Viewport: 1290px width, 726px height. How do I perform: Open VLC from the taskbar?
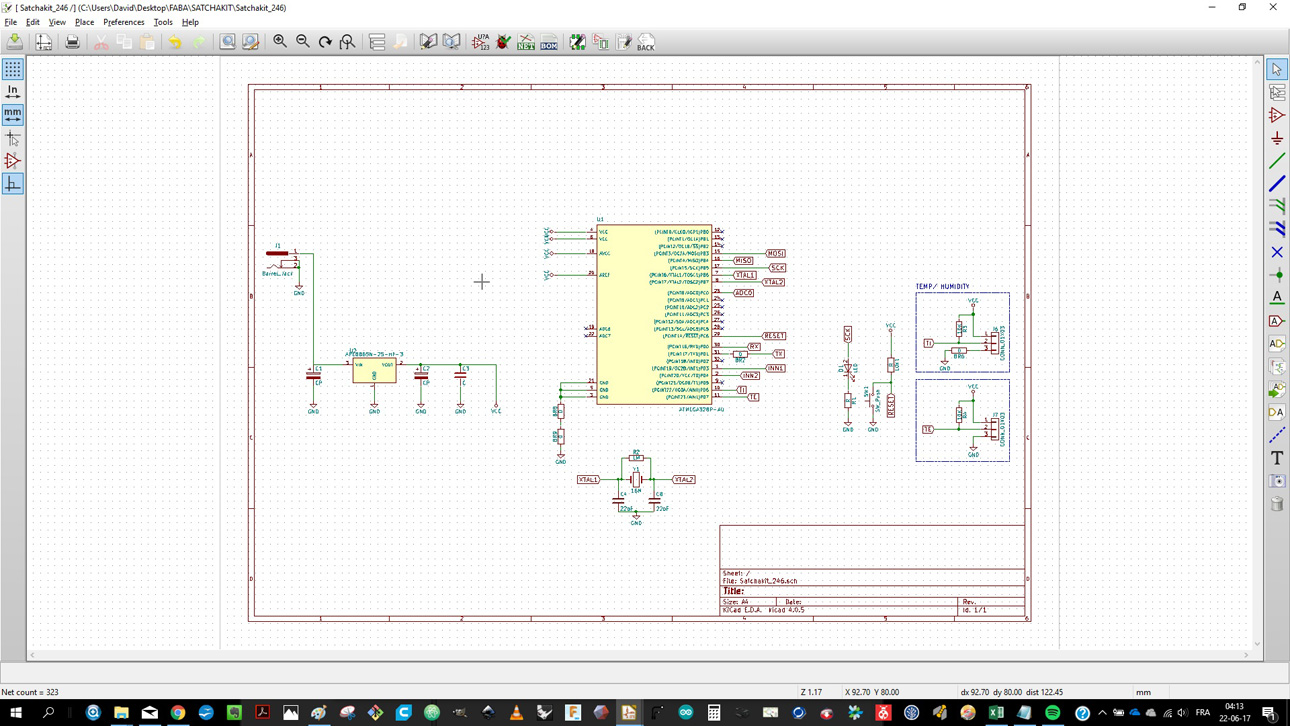point(517,713)
